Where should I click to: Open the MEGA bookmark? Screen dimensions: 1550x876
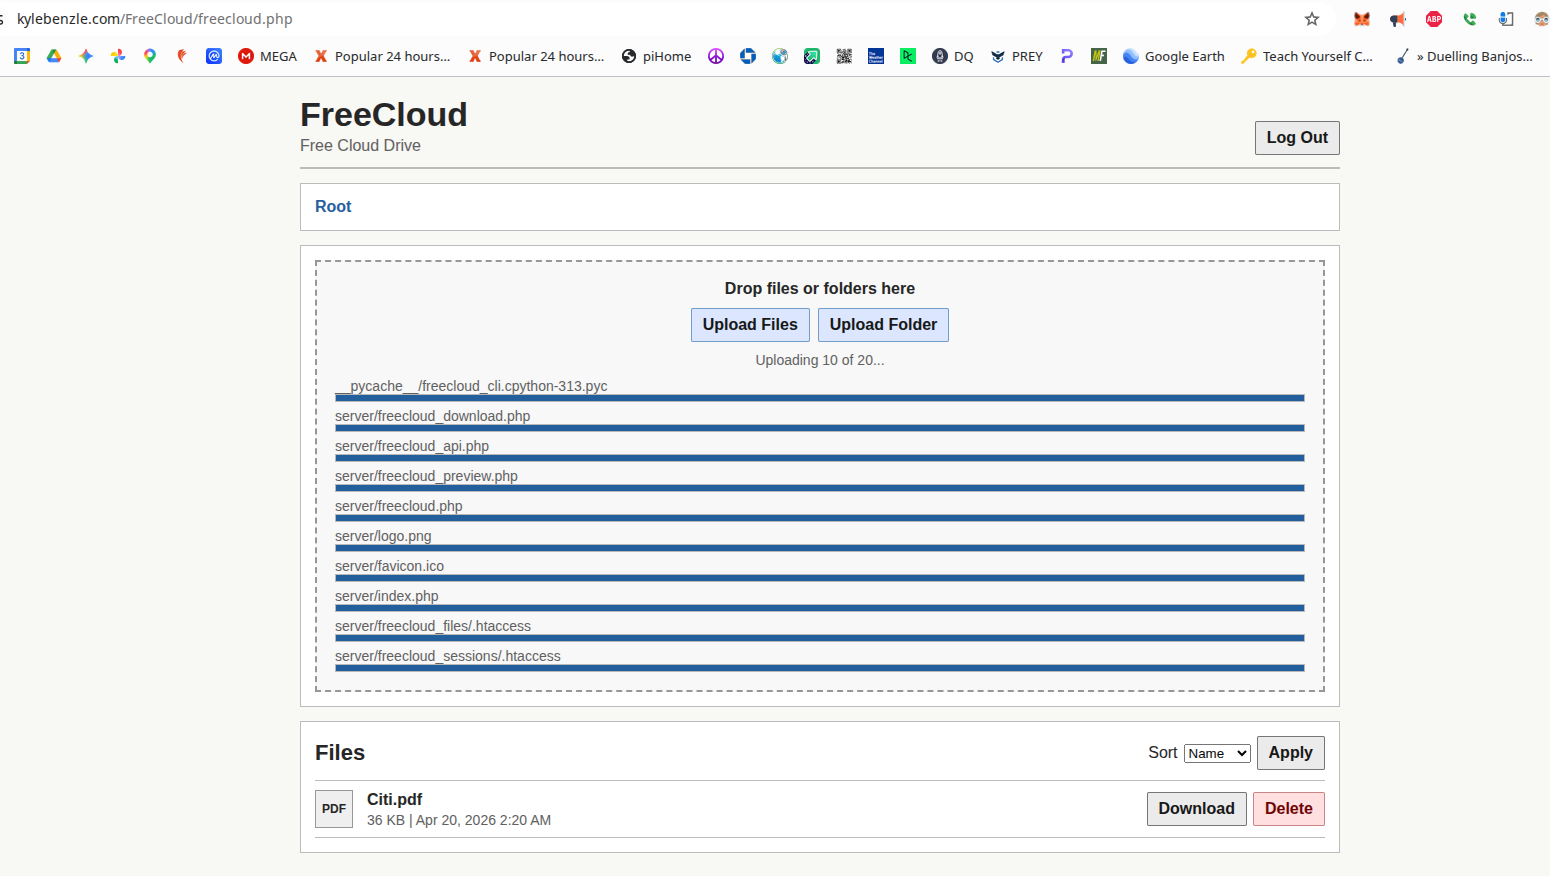pyautogui.click(x=267, y=56)
